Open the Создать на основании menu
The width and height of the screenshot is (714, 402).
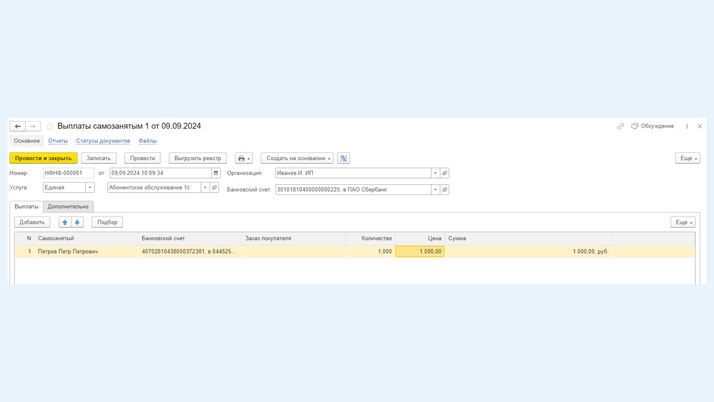[297, 158]
